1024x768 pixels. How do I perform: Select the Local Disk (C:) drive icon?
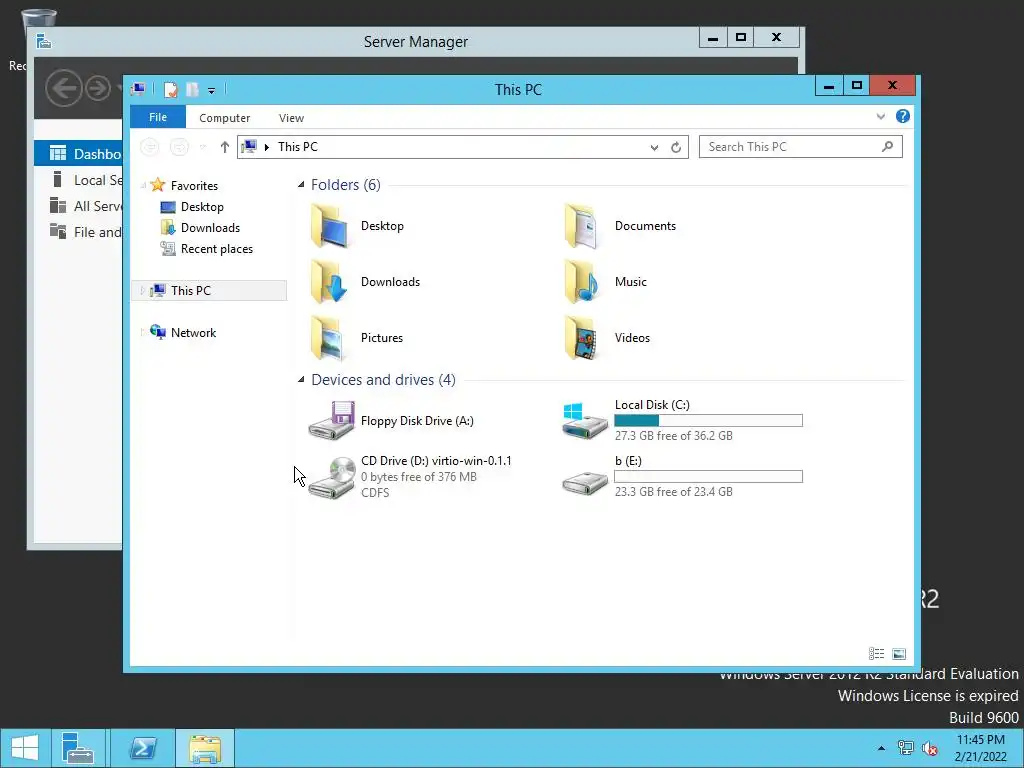[585, 421]
